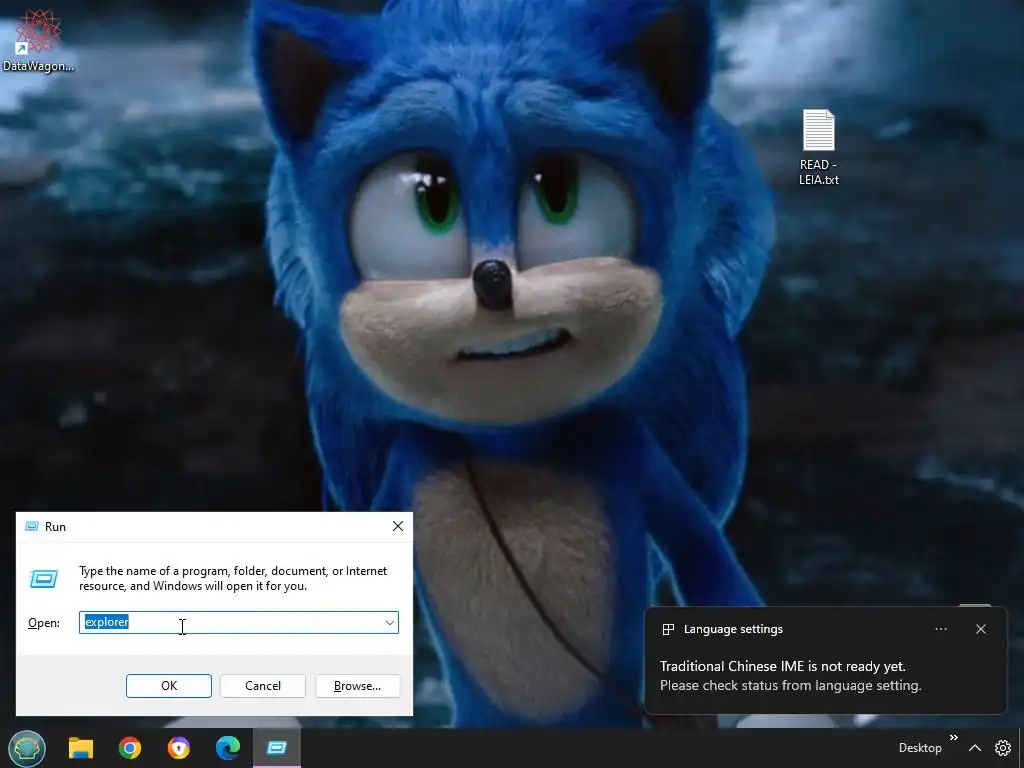Image resolution: width=1024 pixels, height=768 pixels.
Task: Open Language settings notification options menu
Action: (x=941, y=629)
